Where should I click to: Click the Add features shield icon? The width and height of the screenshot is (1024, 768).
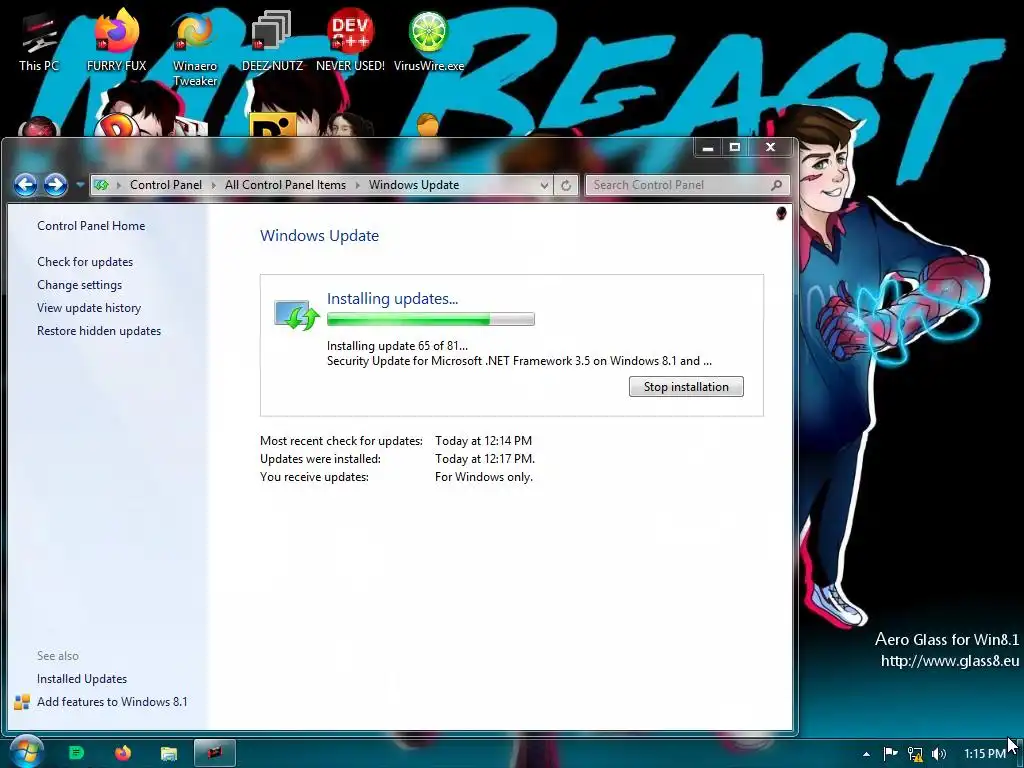[x=22, y=702]
